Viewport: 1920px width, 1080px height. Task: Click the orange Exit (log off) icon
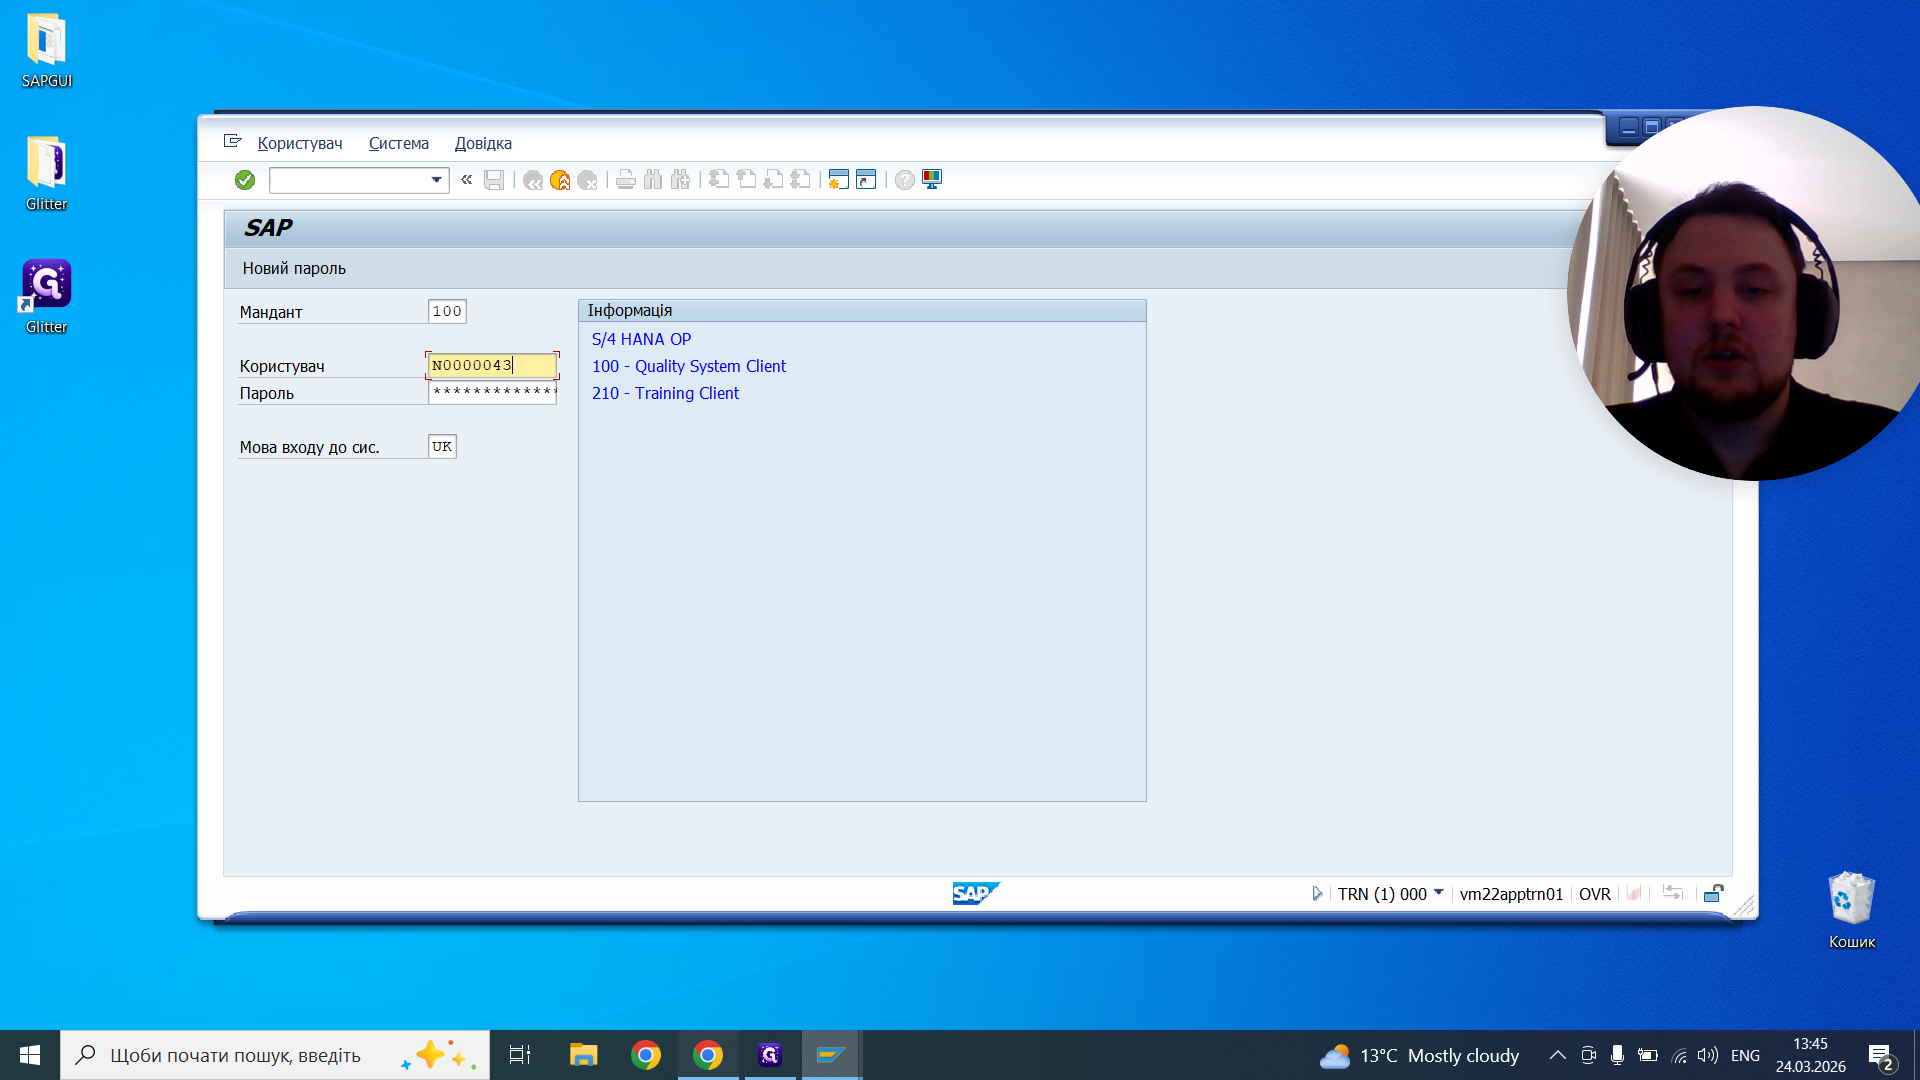pyautogui.click(x=560, y=180)
